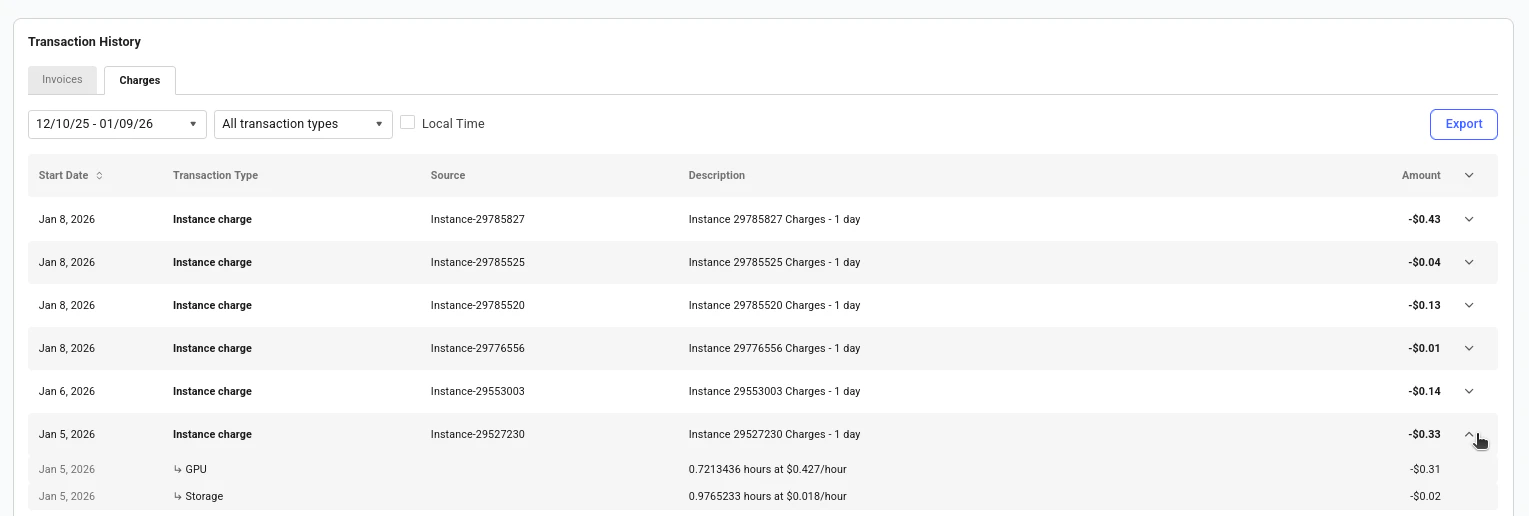
Task: Select source text Instance-29785525
Action: click(x=478, y=262)
